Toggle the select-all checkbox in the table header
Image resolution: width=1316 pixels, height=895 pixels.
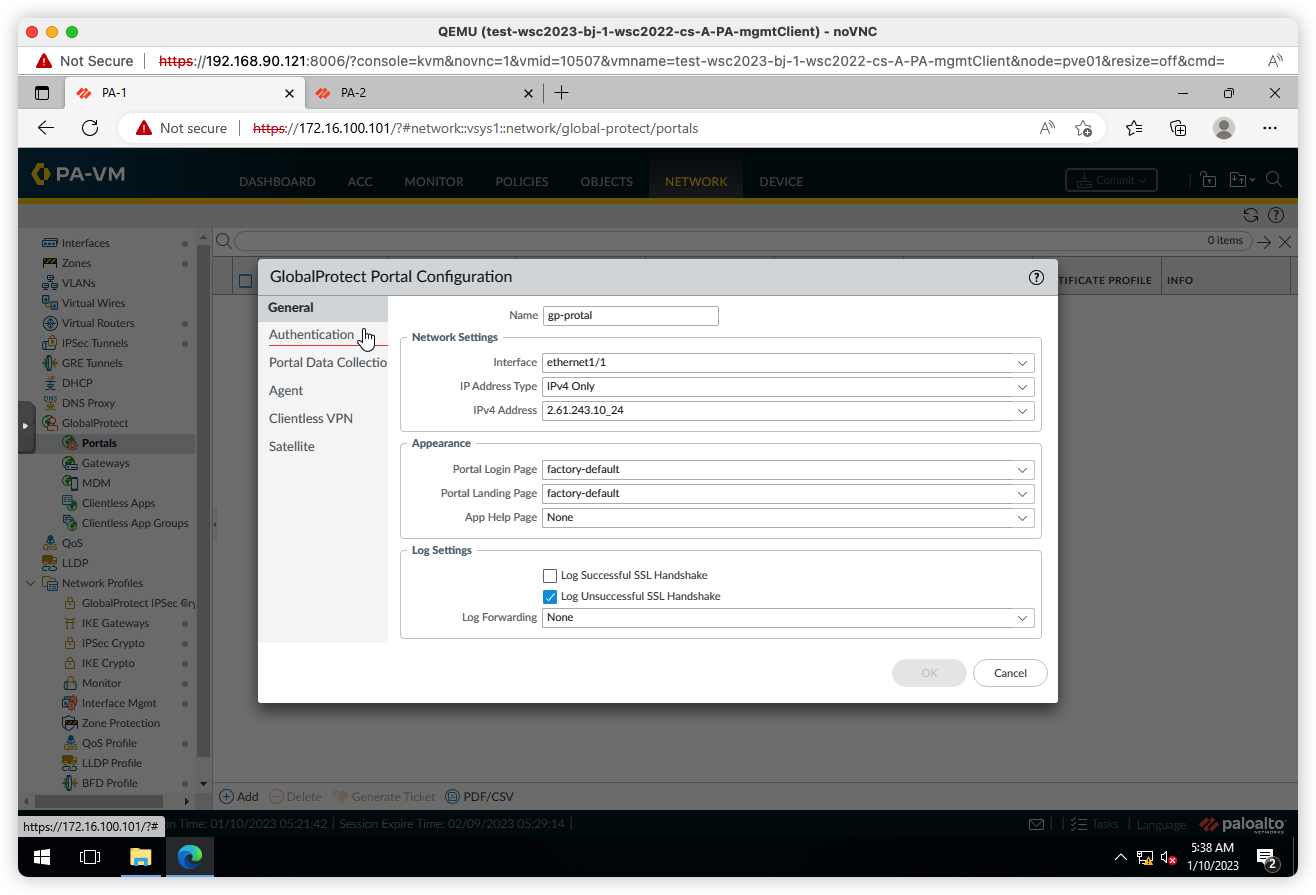pos(245,279)
